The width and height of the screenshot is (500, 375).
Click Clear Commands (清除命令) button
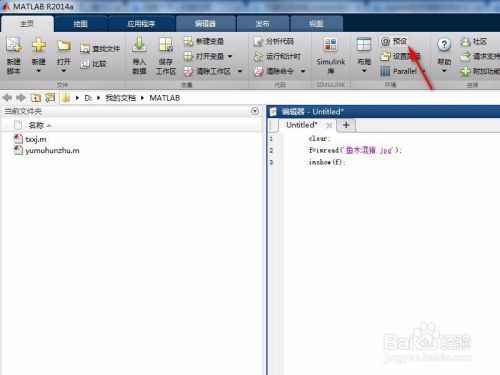(x=274, y=71)
